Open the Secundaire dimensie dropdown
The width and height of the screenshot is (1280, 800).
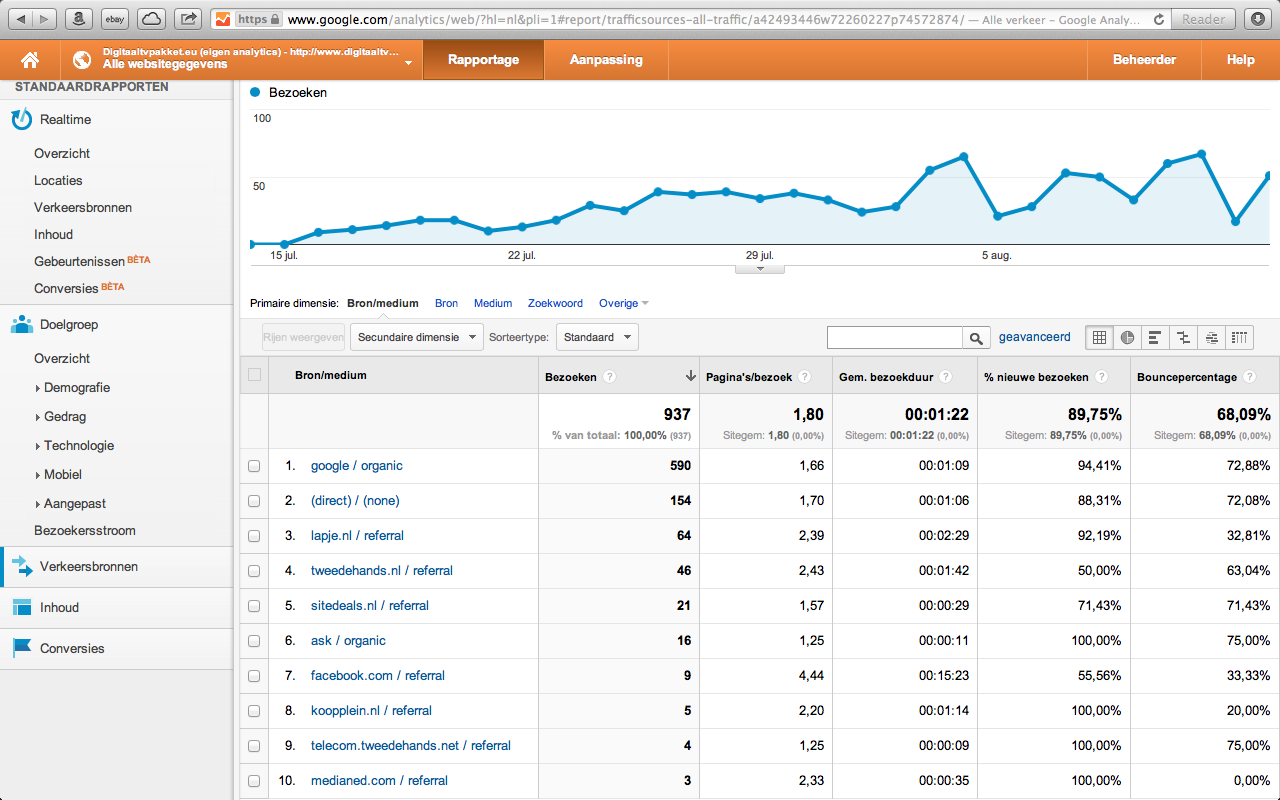pos(417,337)
